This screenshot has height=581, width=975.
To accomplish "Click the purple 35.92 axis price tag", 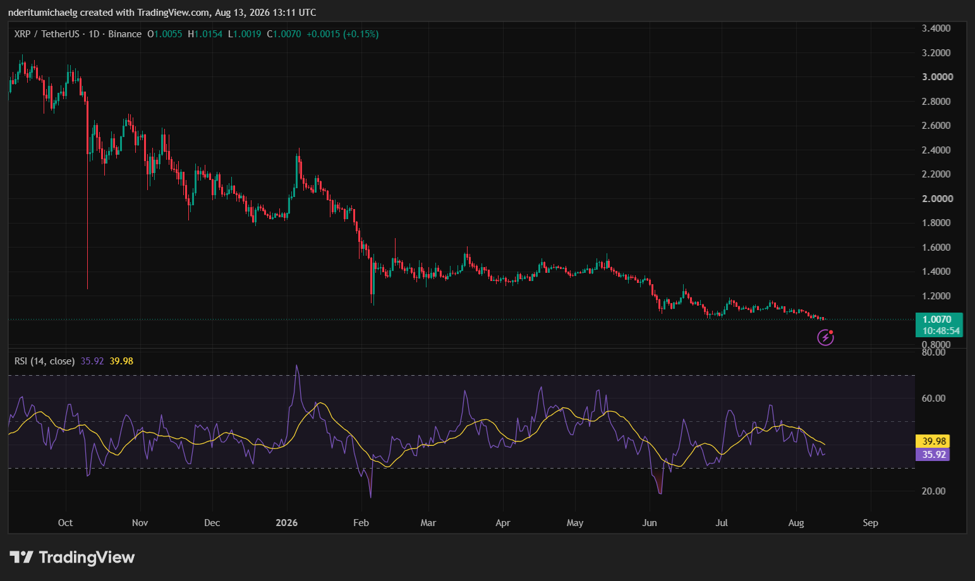I will [x=933, y=455].
